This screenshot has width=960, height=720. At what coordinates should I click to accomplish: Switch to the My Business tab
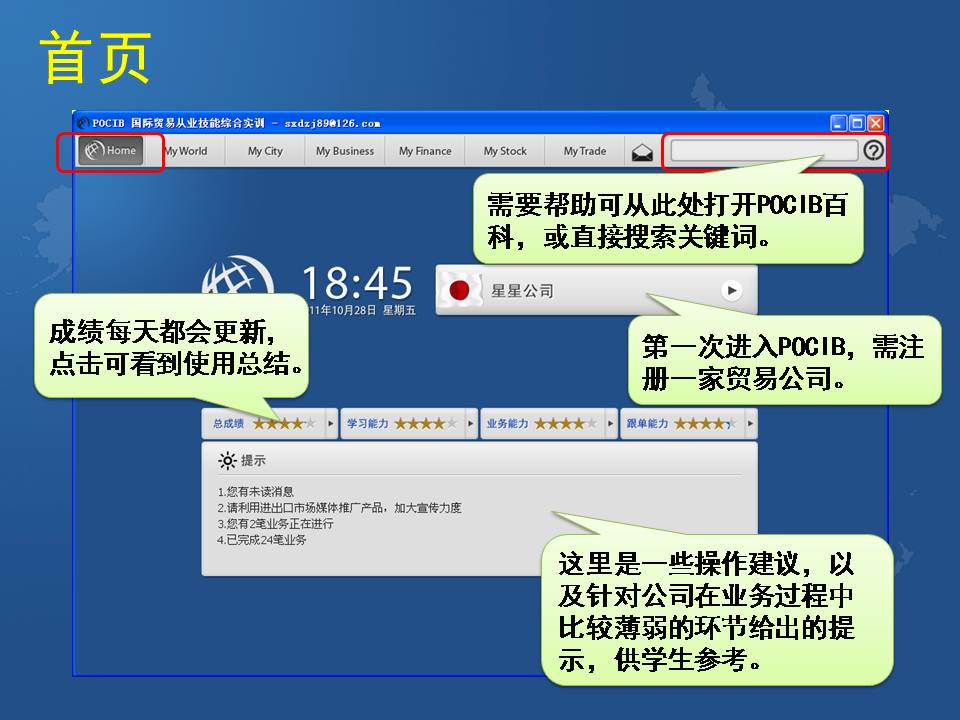tap(345, 151)
